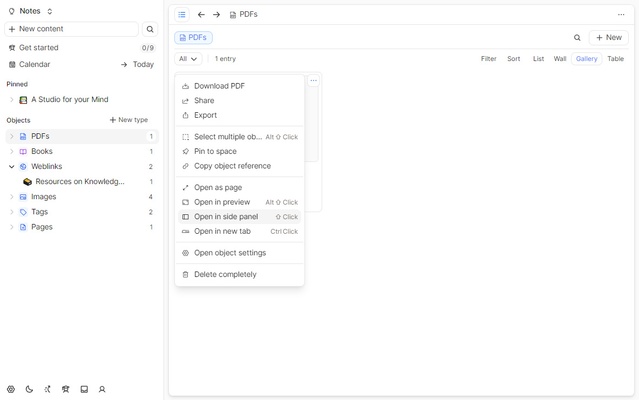Expand the Images tree item

pos(11,197)
